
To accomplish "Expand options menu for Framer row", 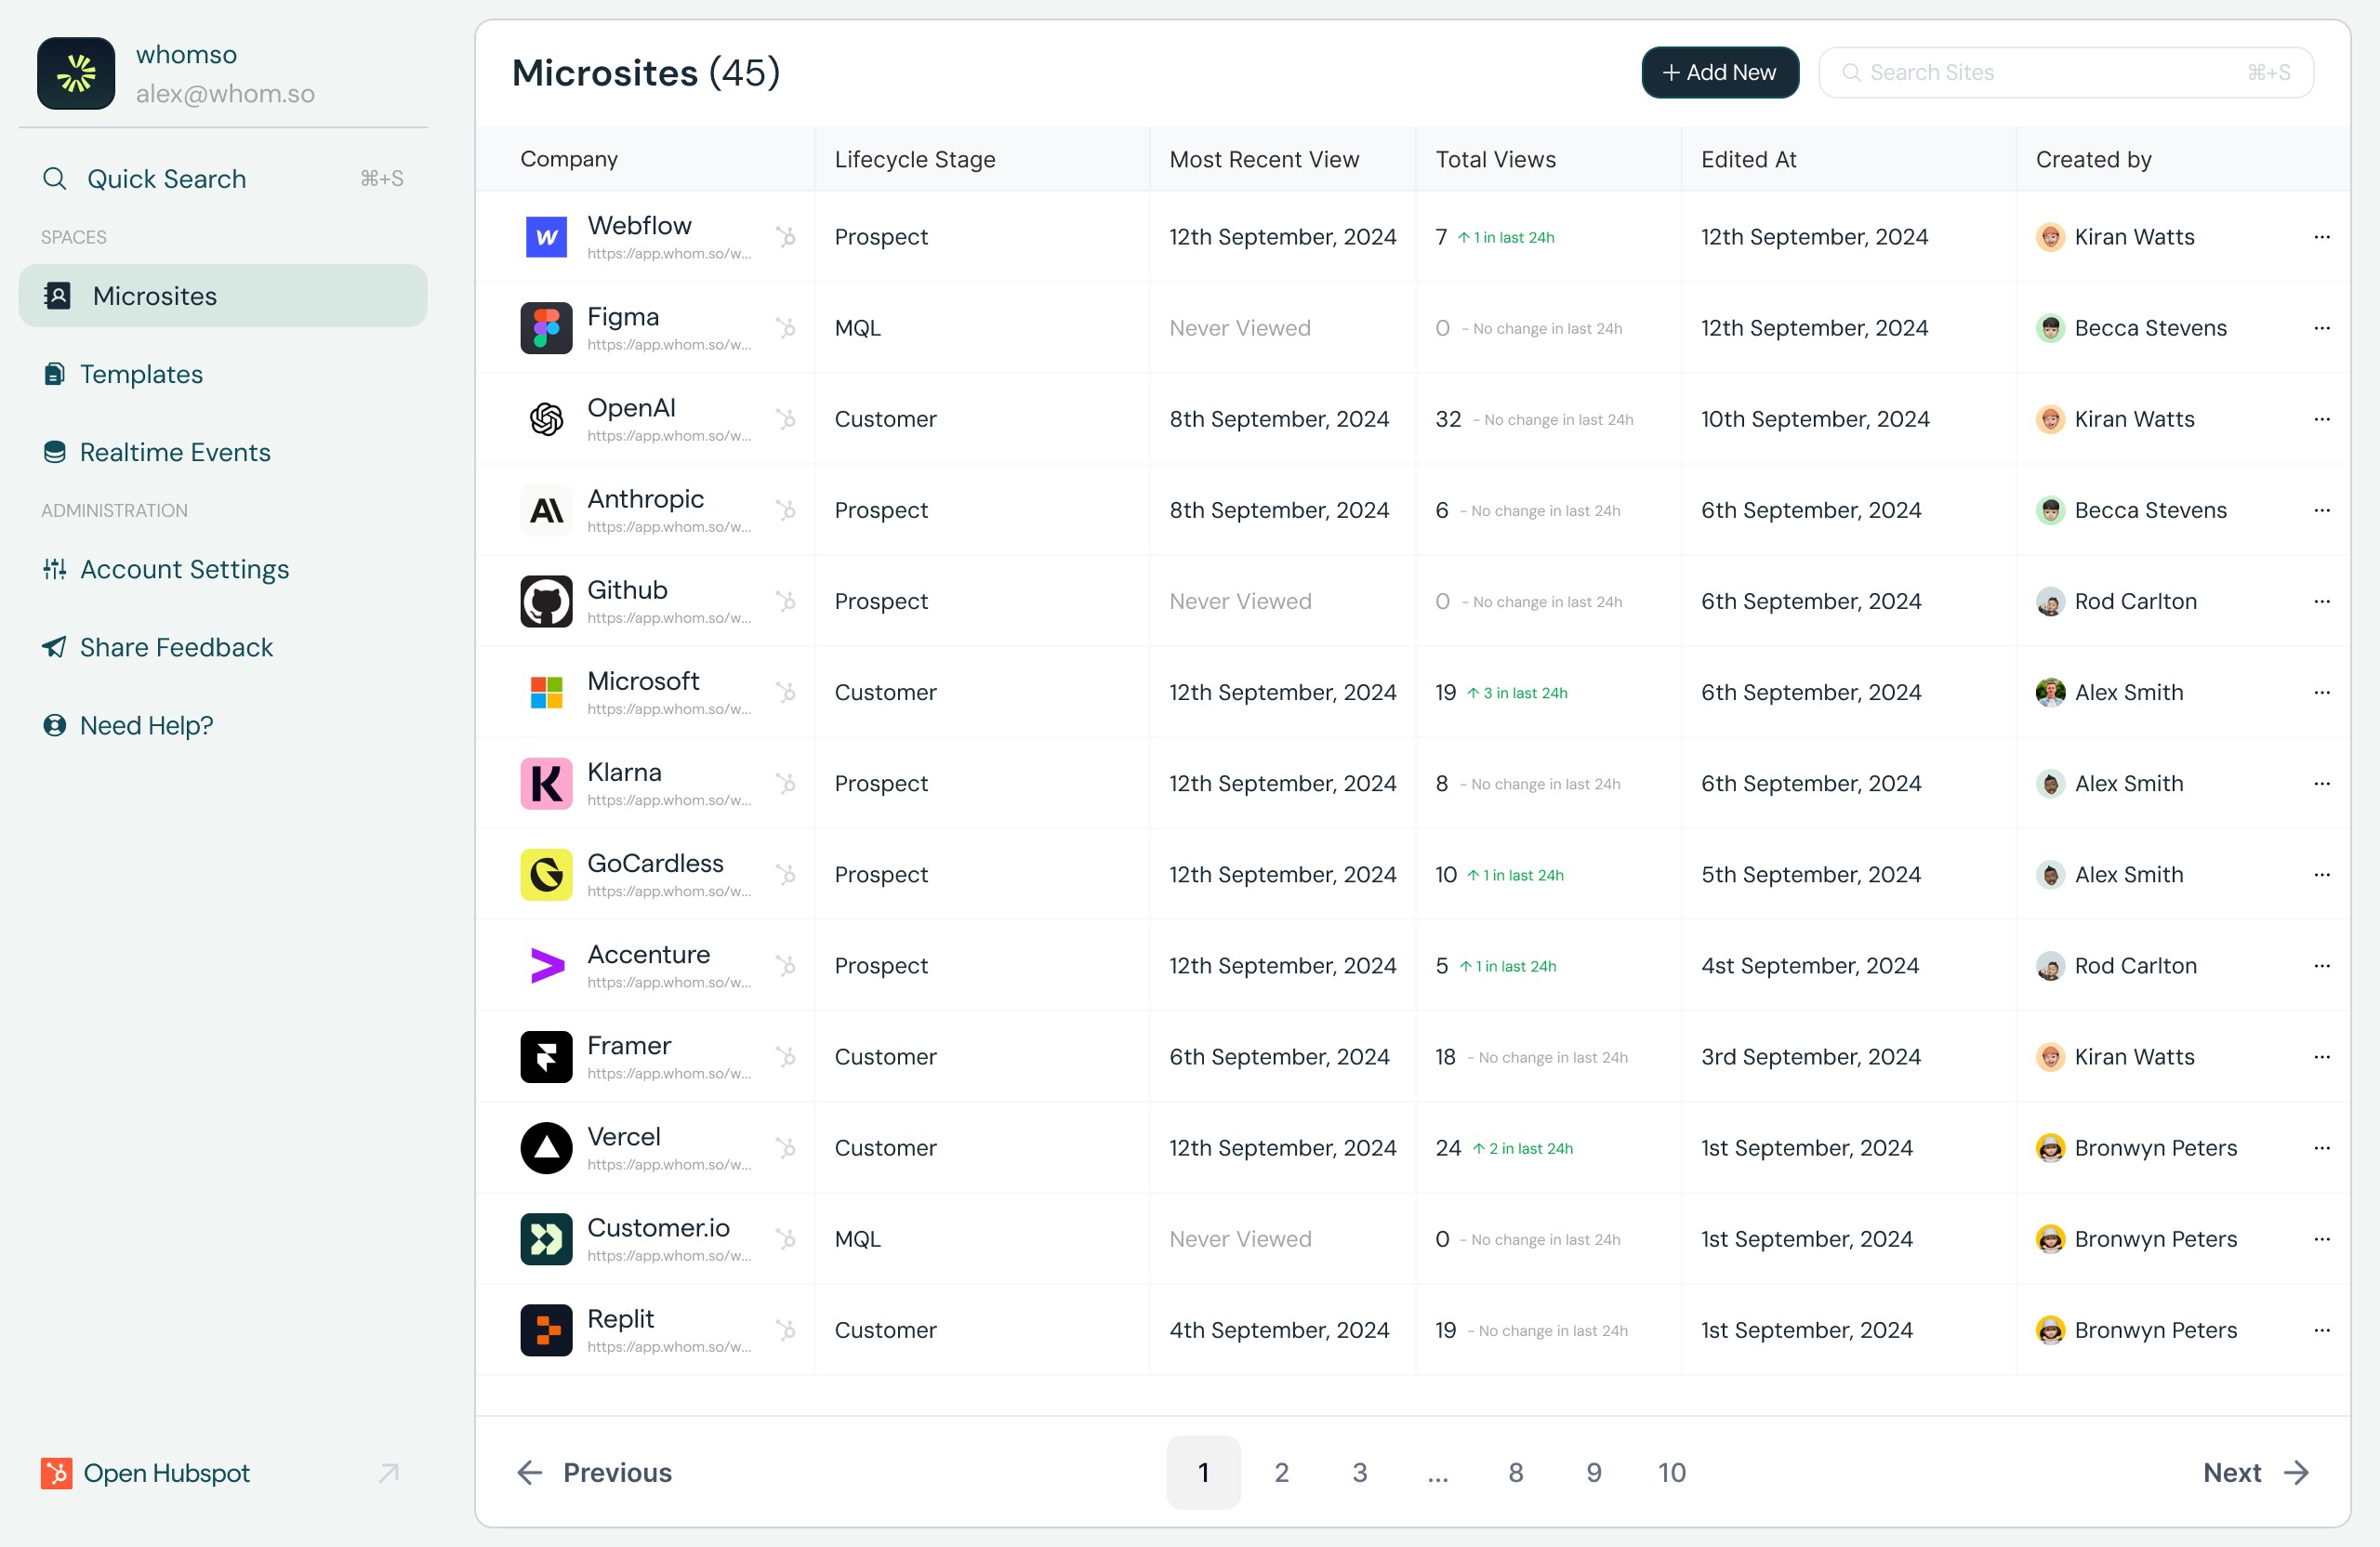I will [x=2322, y=1056].
